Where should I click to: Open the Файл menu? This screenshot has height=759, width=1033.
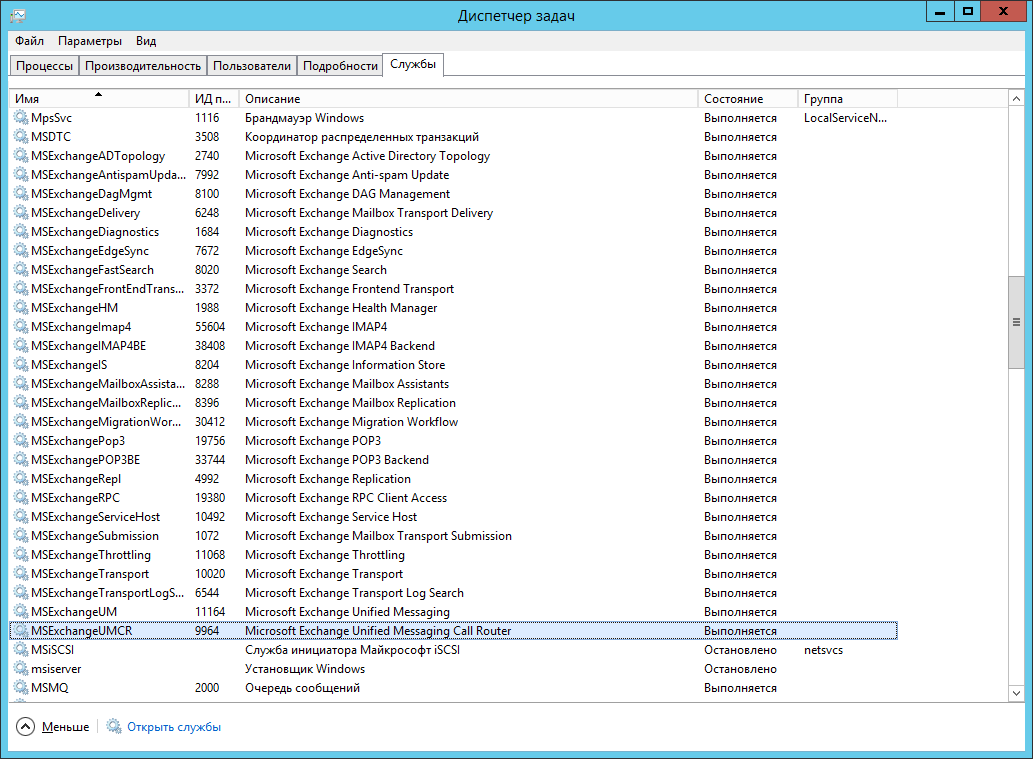click(x=30, y=41)
